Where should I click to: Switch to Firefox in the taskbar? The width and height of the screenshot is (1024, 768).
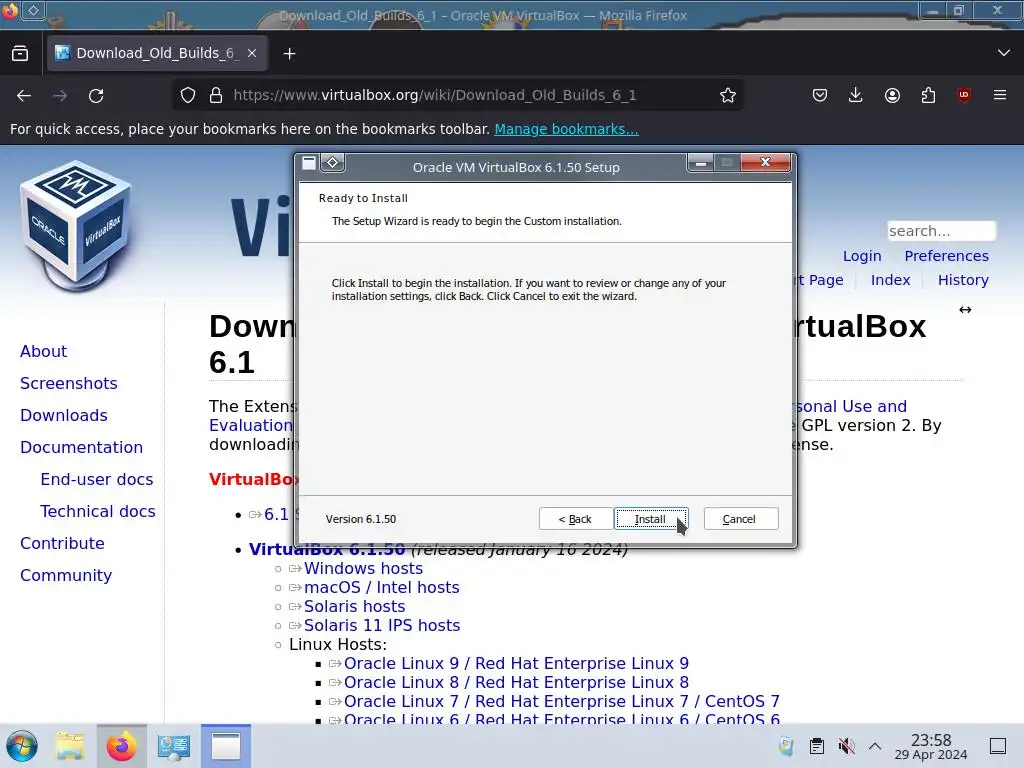121,746
